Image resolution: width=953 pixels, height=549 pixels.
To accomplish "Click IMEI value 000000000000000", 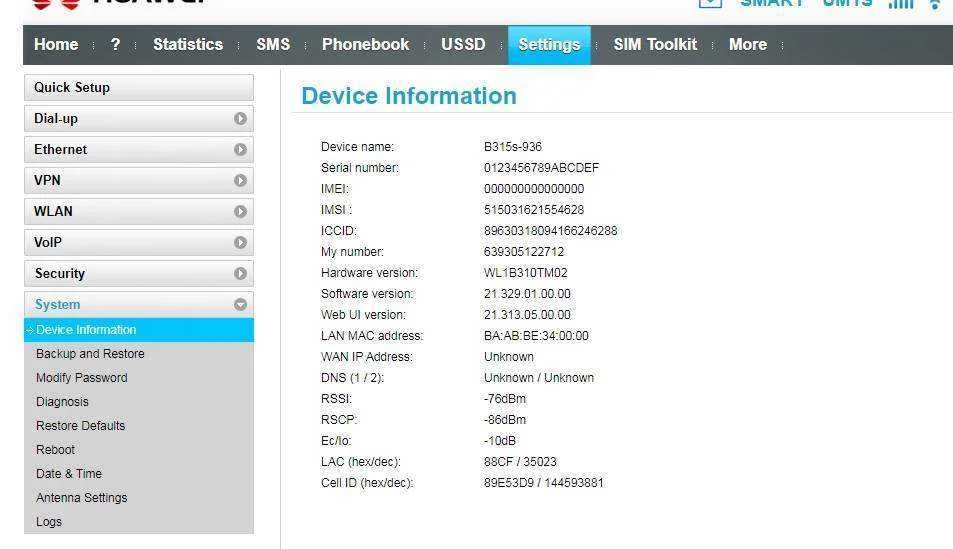I will point(534,189).
